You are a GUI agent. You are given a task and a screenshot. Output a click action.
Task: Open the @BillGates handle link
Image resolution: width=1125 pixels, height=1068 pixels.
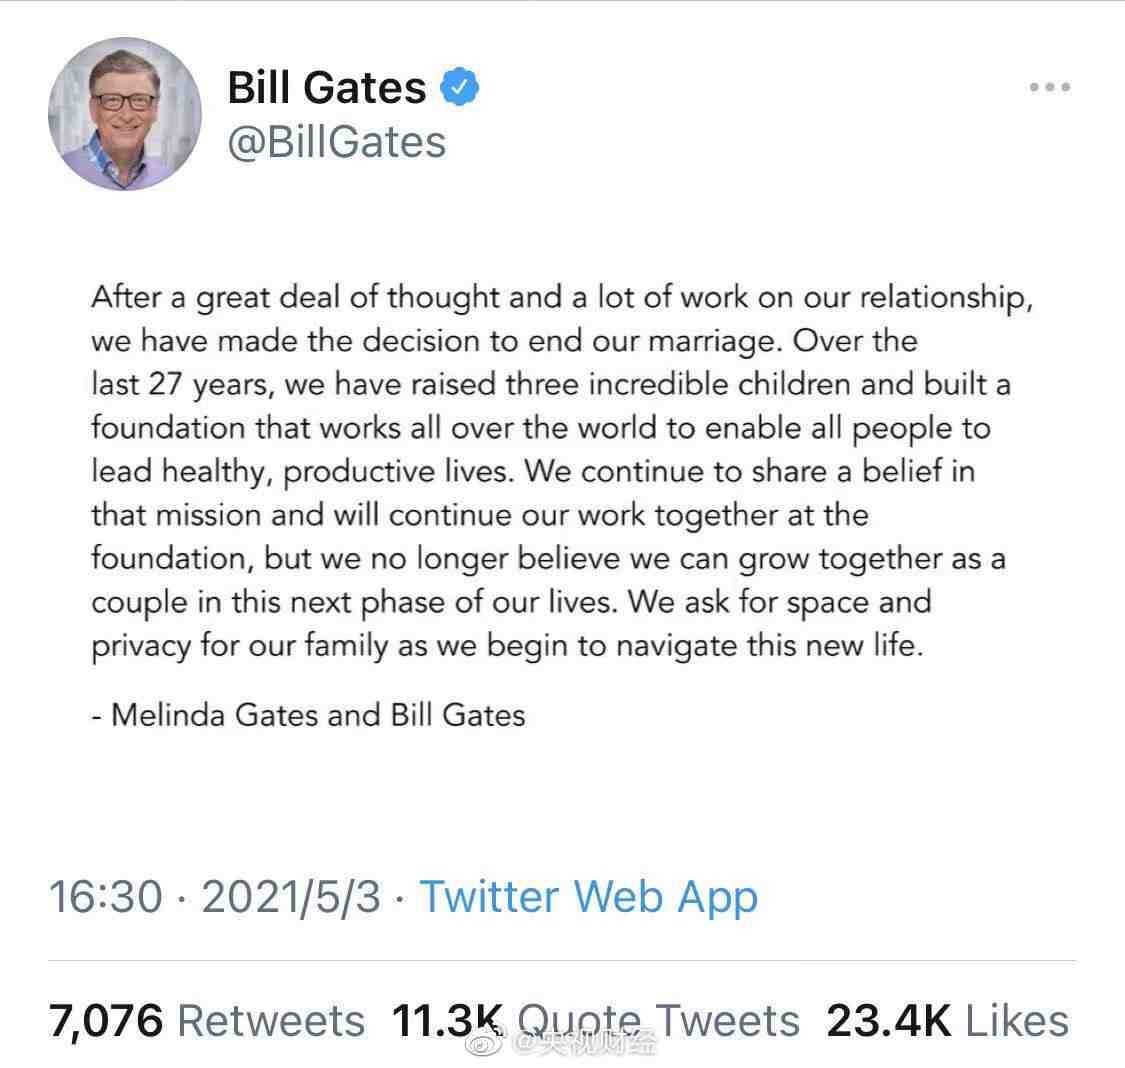[x=336, y=142]
